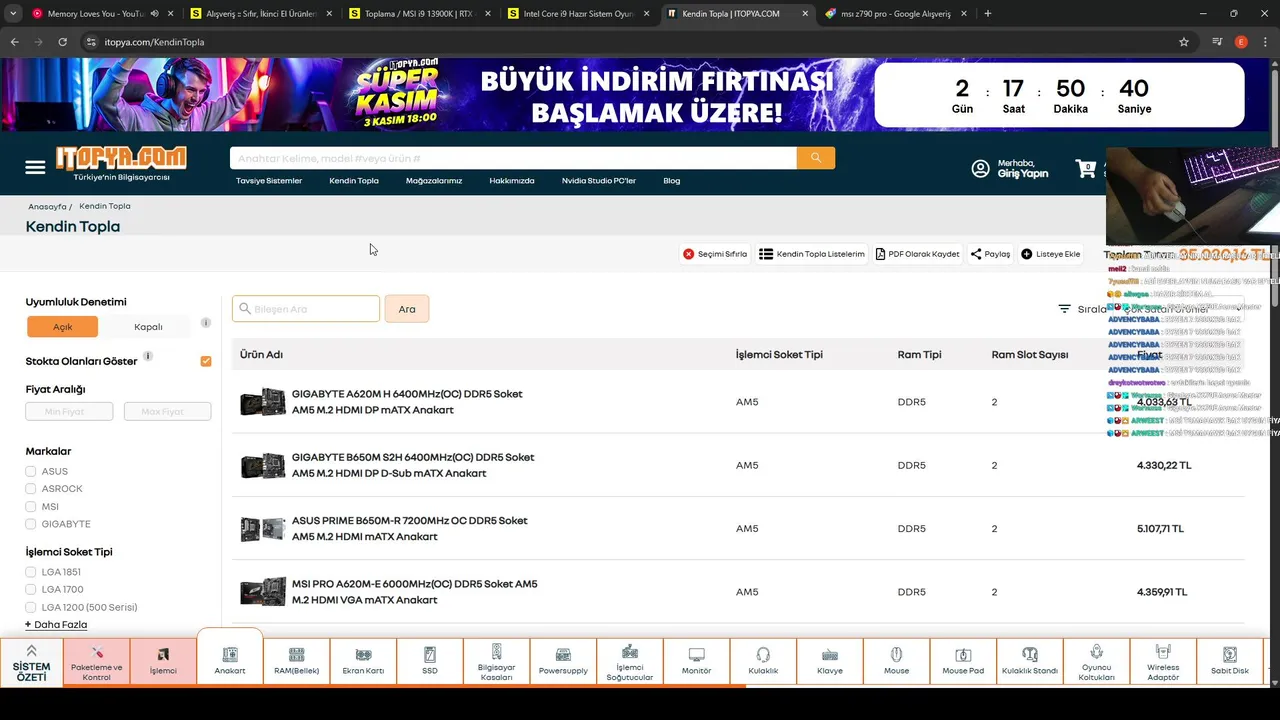Expand the Sistem Özeti panel
Viewport: 1280px width, 720px height.
point(31,661)
